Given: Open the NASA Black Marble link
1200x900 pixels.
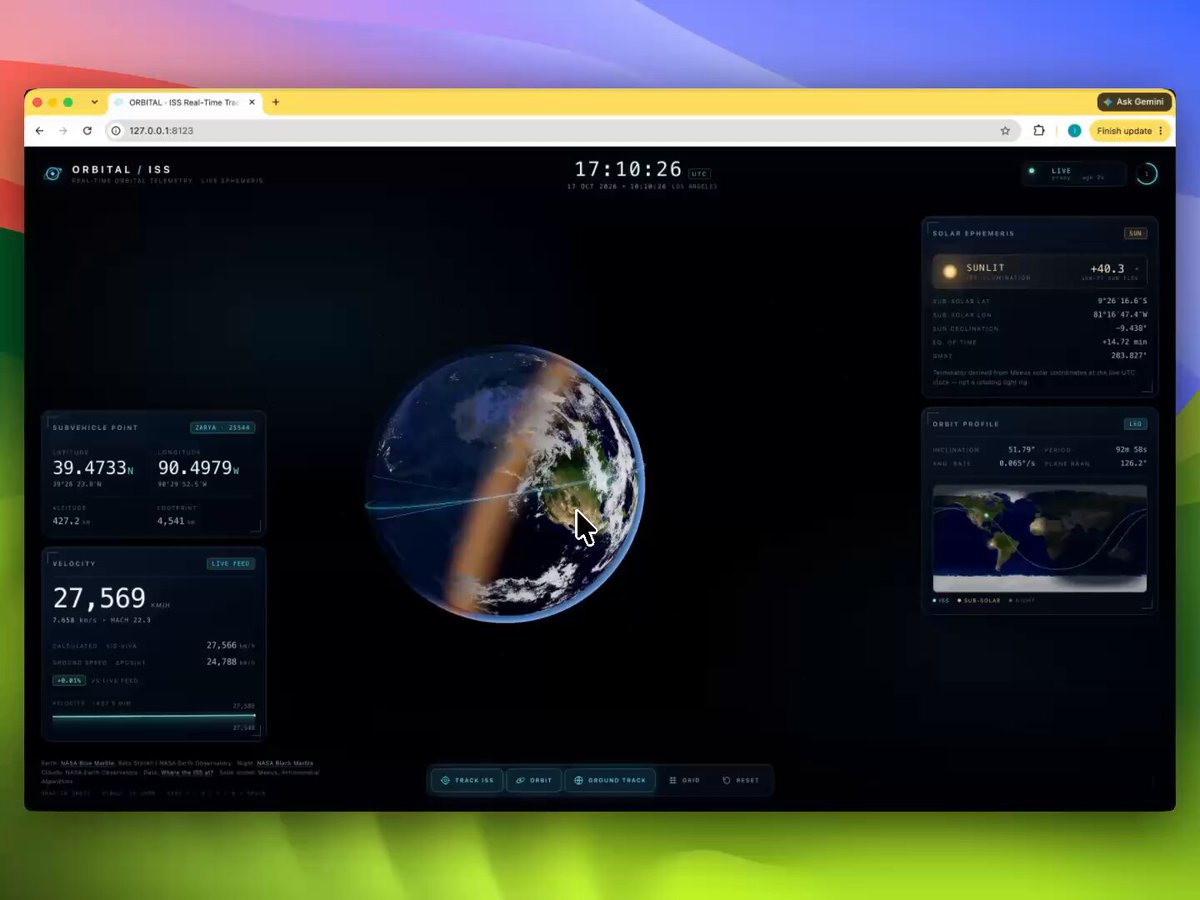Looking at the screenshot, I should tap(286, 763).
